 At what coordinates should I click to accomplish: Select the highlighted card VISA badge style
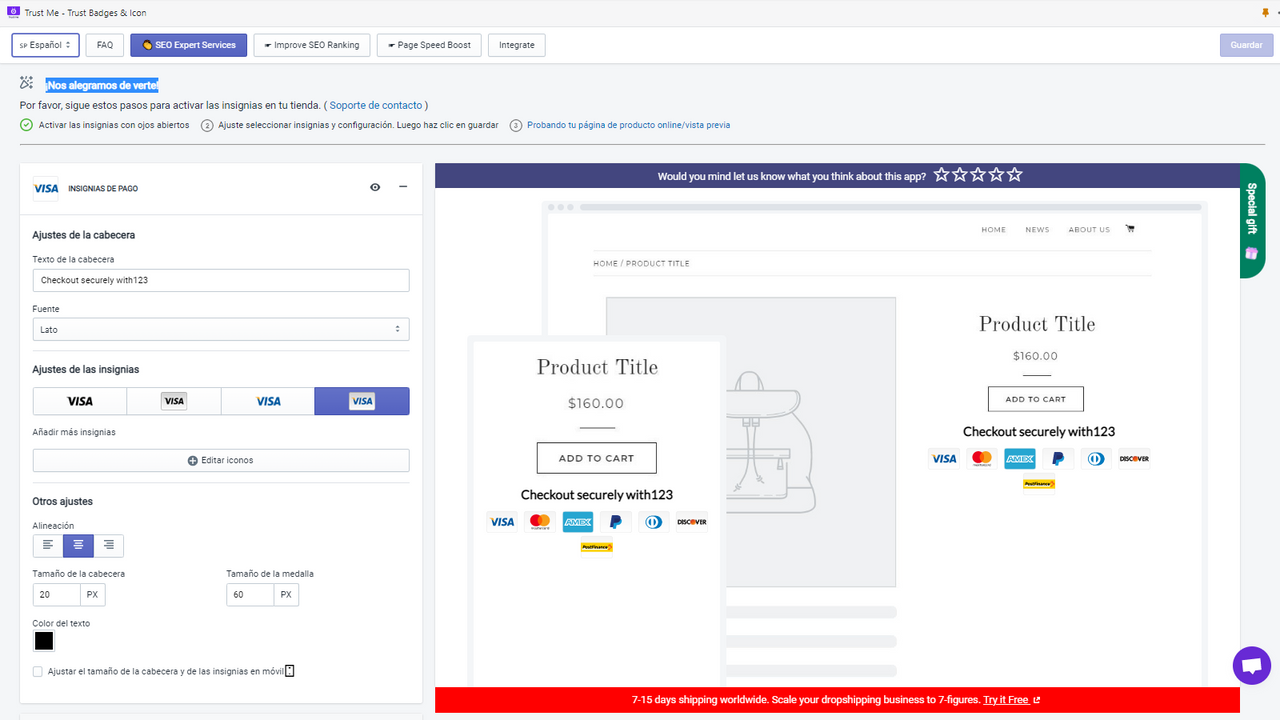click(362, 401)
